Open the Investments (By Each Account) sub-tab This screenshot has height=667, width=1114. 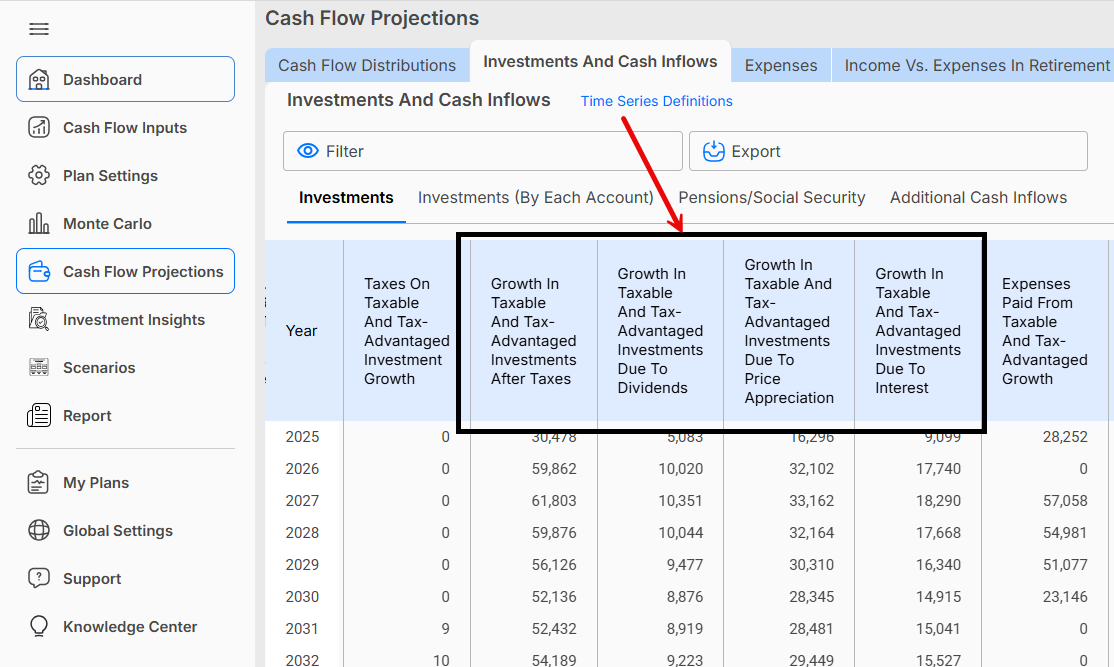coord(536,197)
